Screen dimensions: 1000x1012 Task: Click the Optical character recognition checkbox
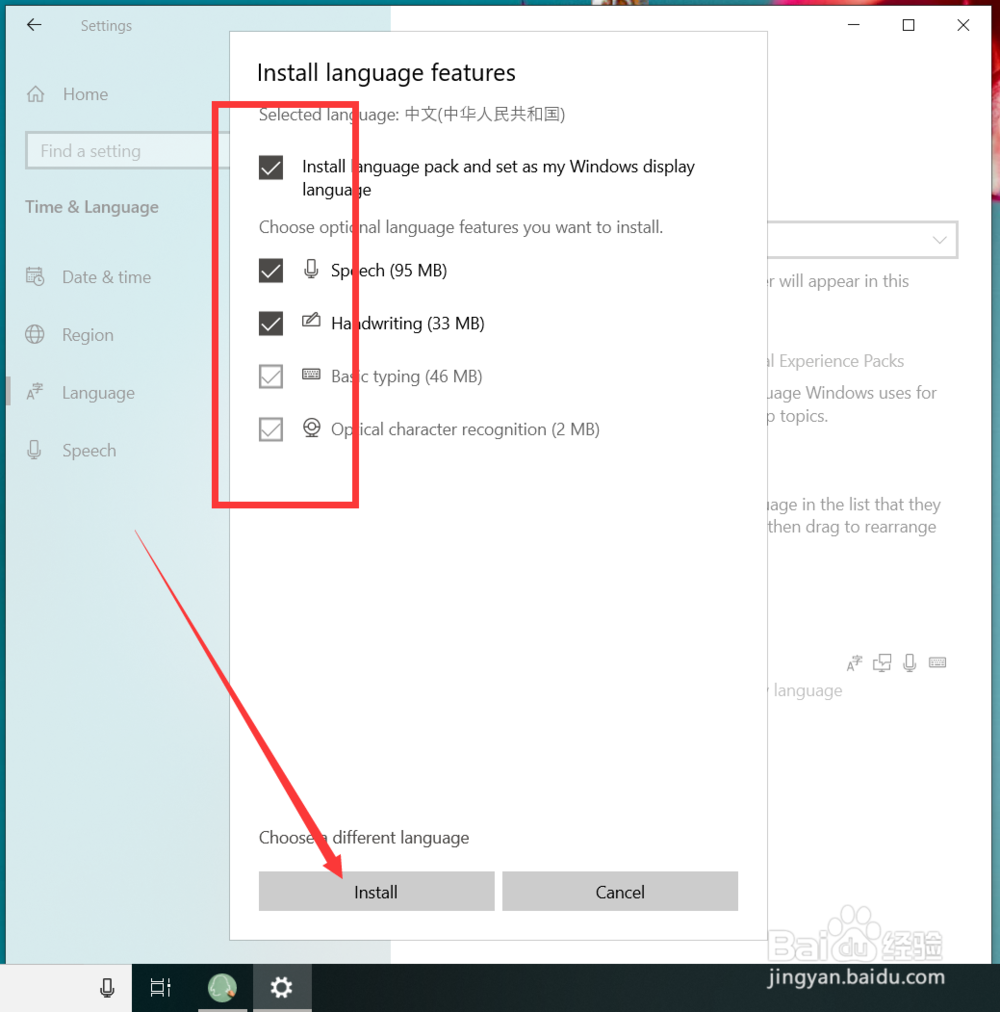(271, 429)
